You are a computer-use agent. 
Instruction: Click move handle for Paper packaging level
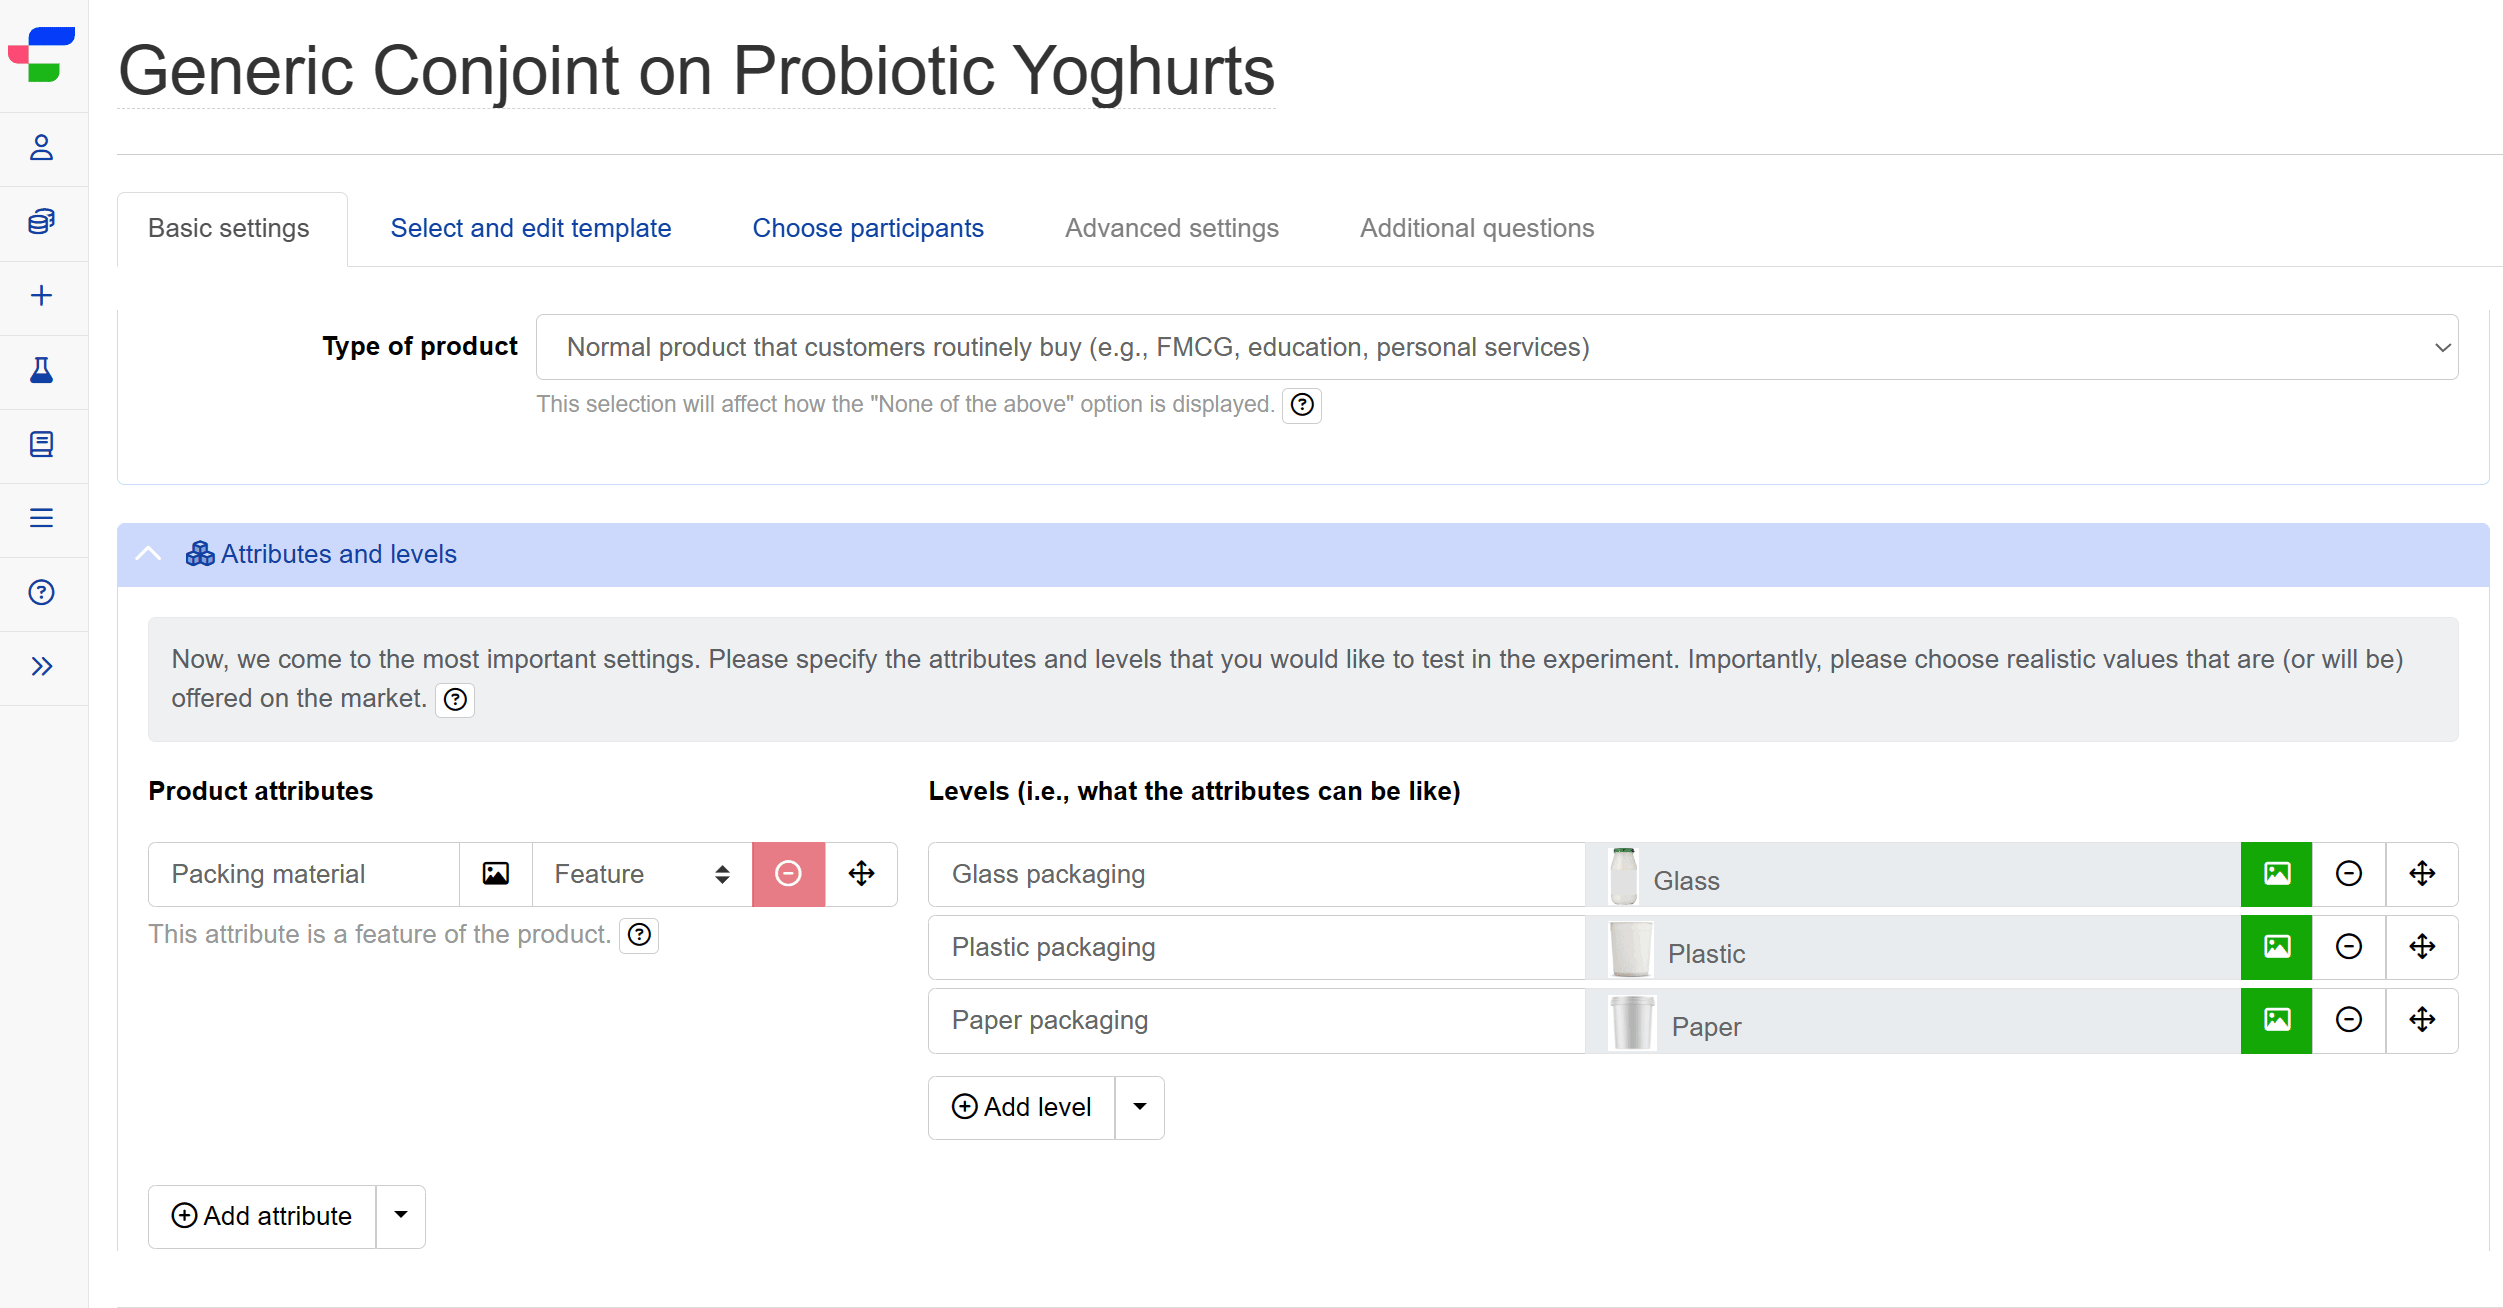click(2422, 1020)
